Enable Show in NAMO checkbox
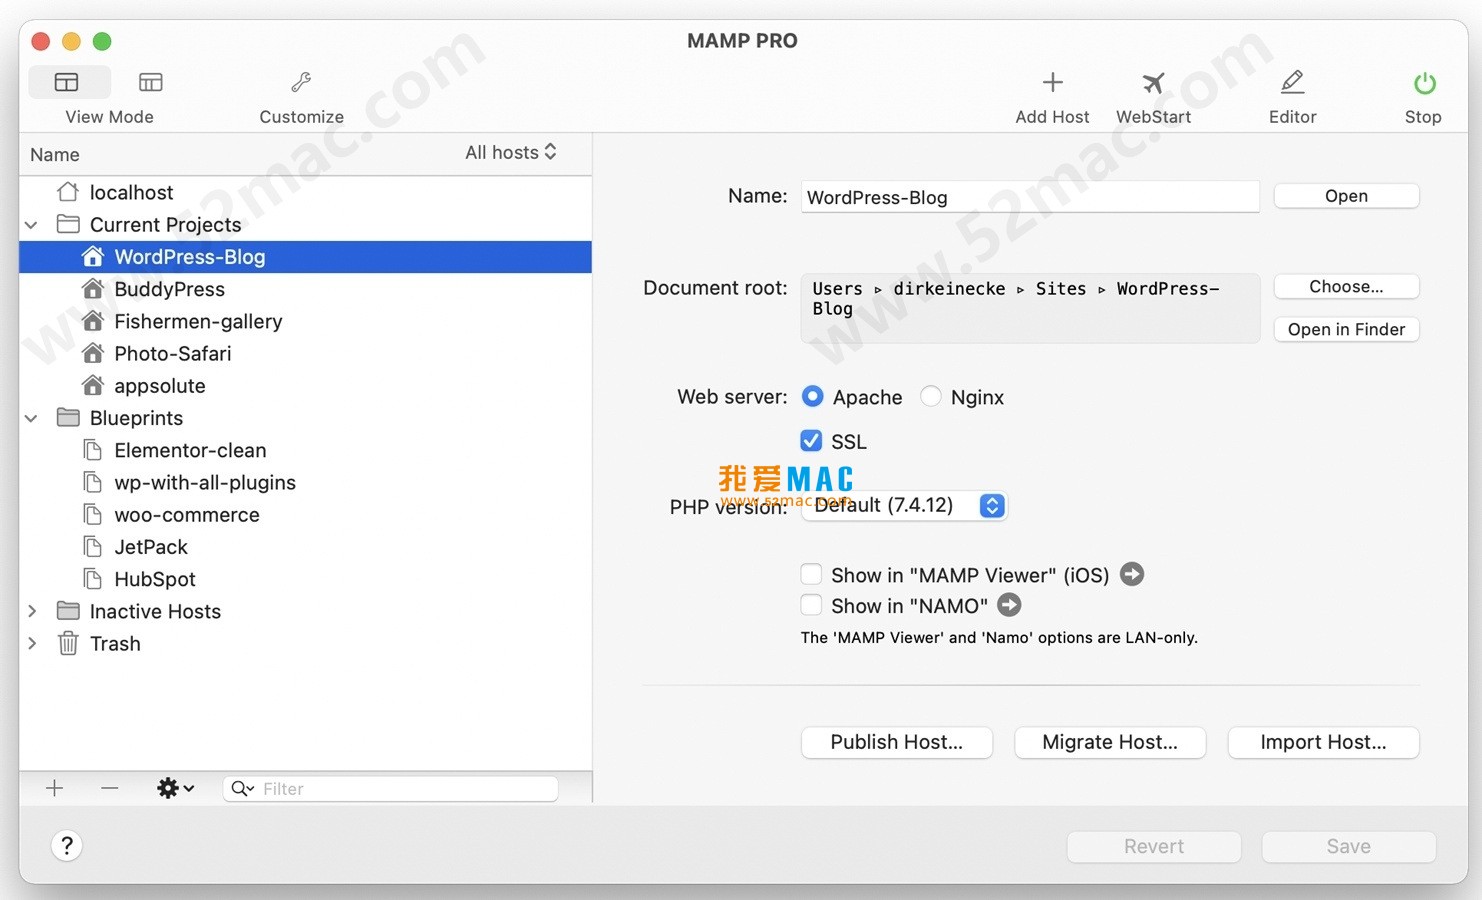The width and height of the screenshot is (1482, 900). [811, 605]
